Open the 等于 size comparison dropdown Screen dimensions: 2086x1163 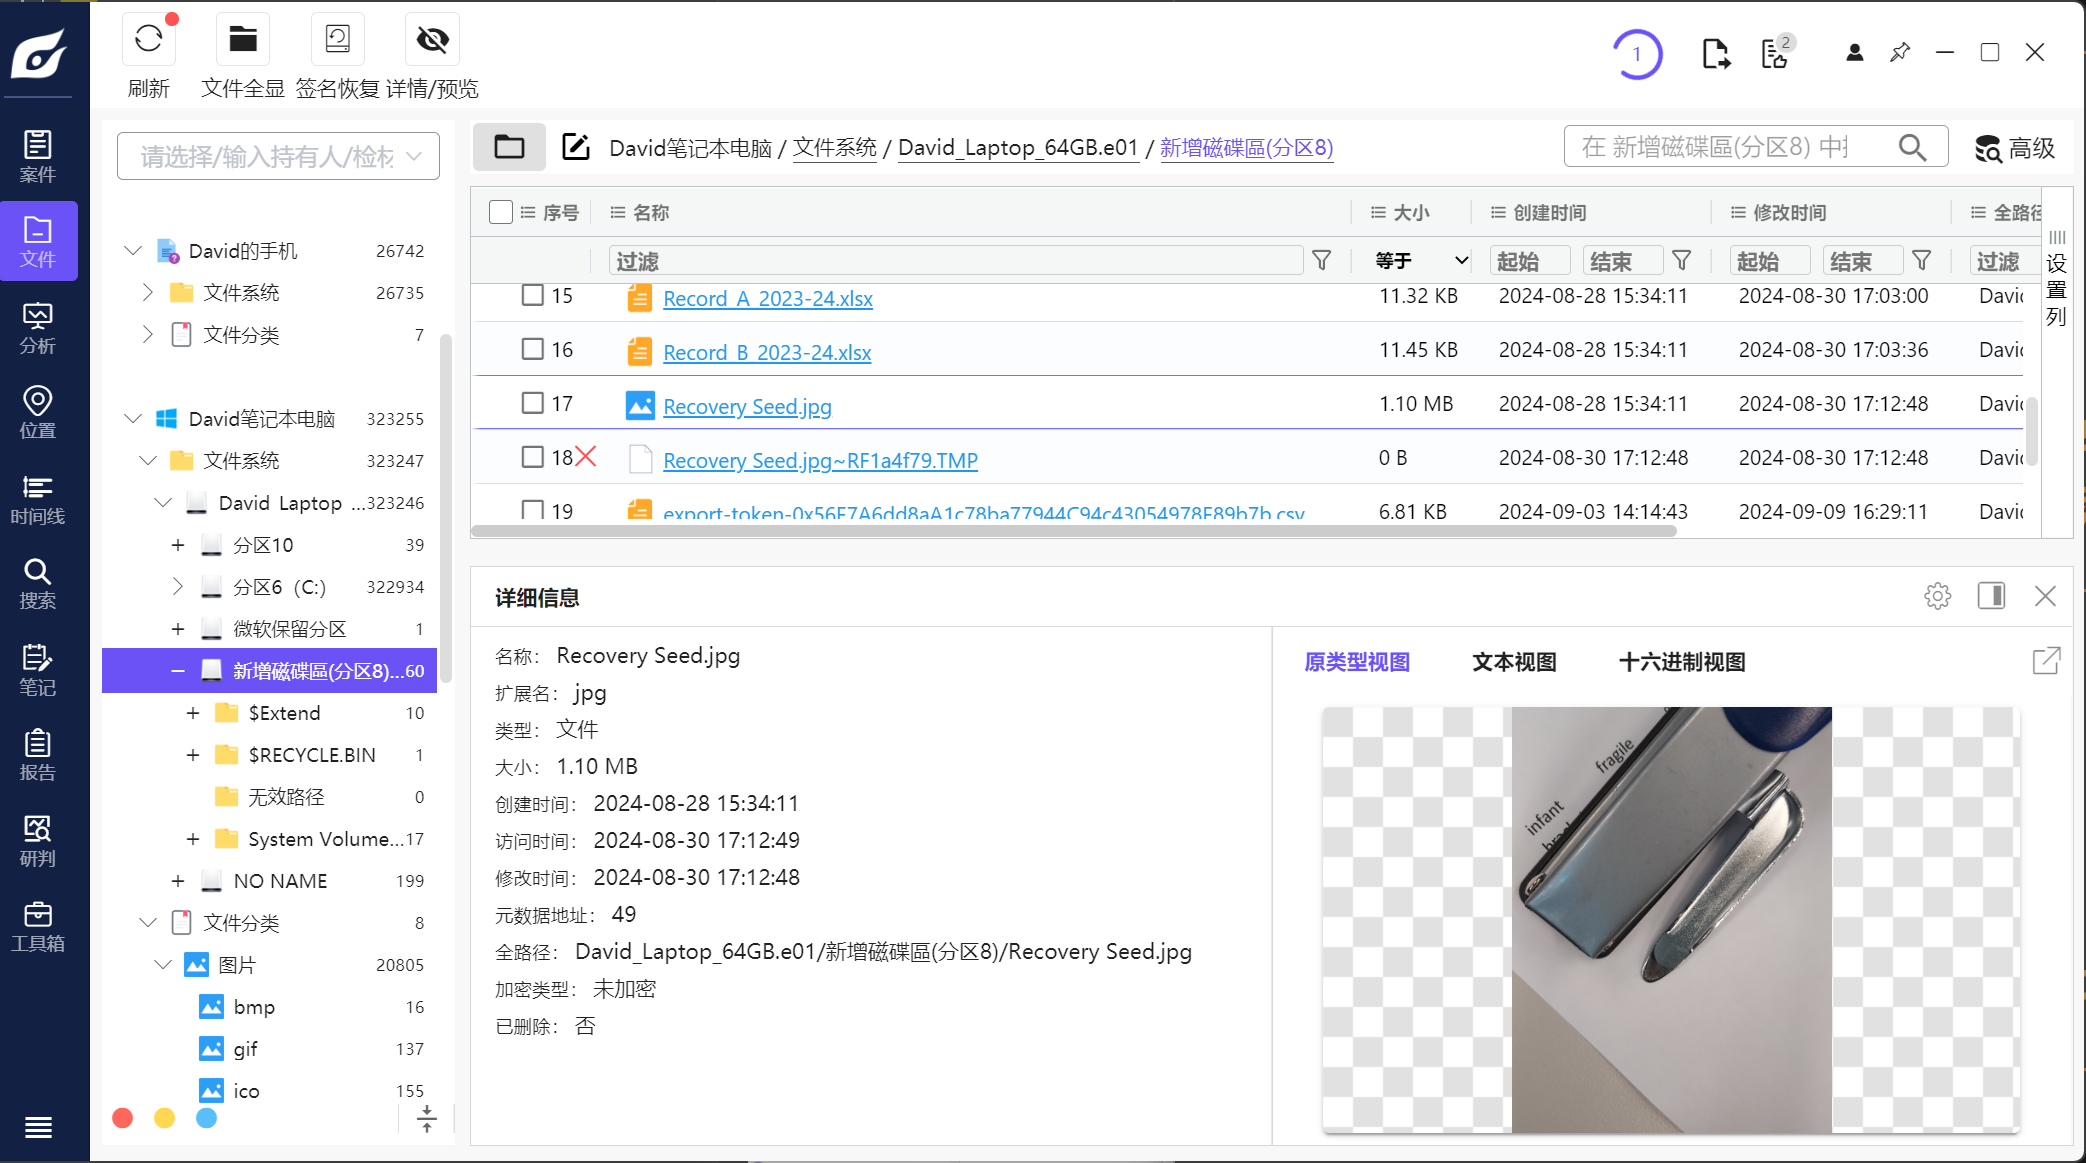[1420, 261]
